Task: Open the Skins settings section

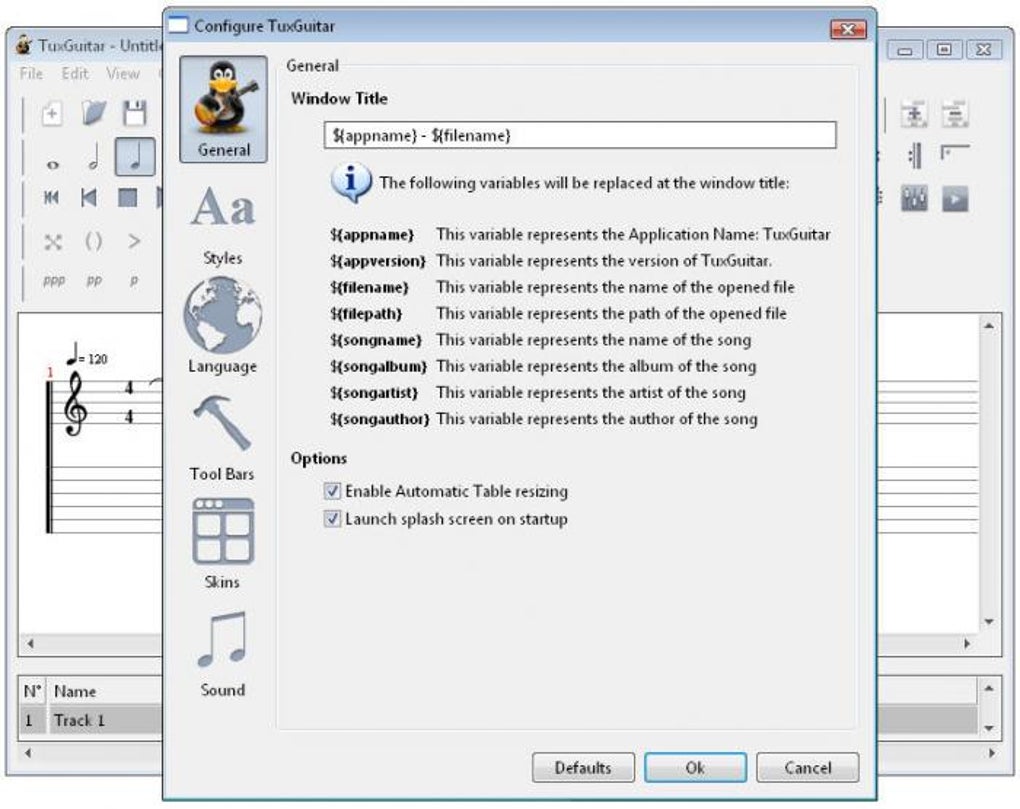Action: [x=222, y=544]
